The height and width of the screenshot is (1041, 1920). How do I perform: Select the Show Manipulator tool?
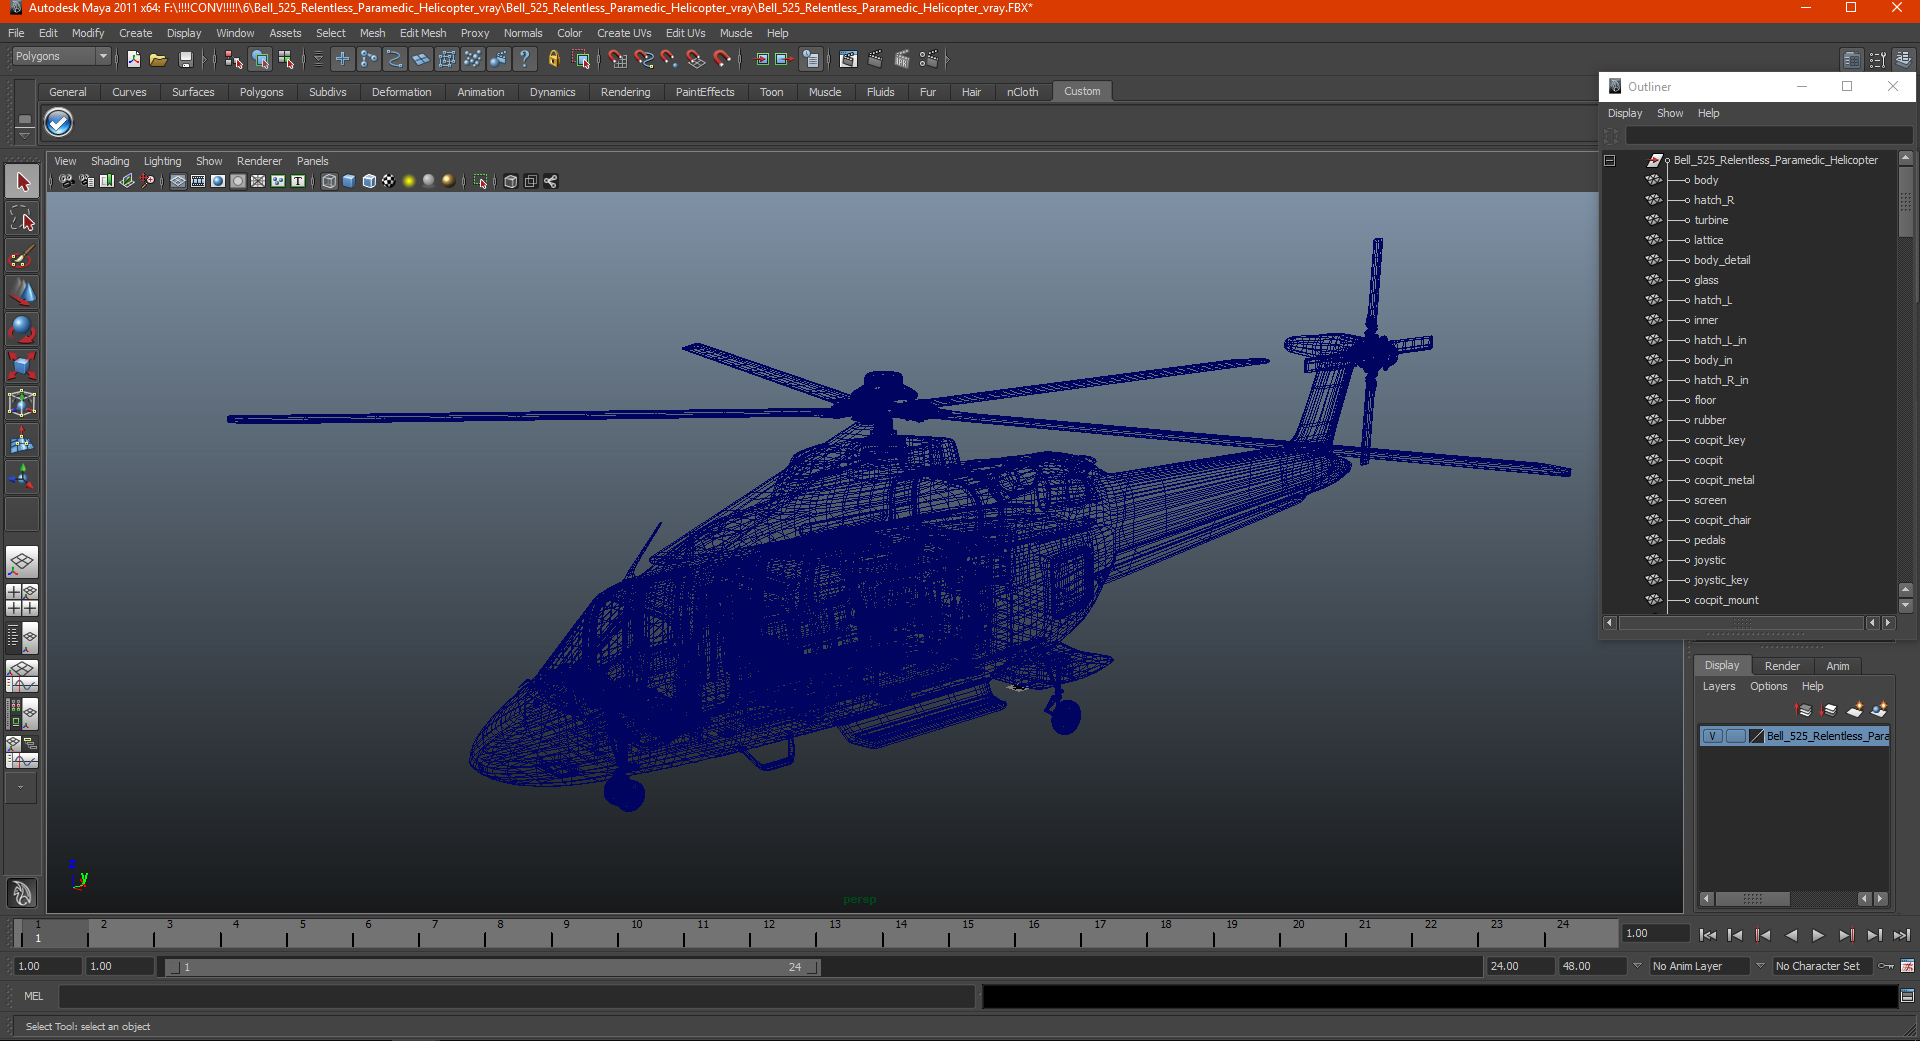[x=22, y=477]
